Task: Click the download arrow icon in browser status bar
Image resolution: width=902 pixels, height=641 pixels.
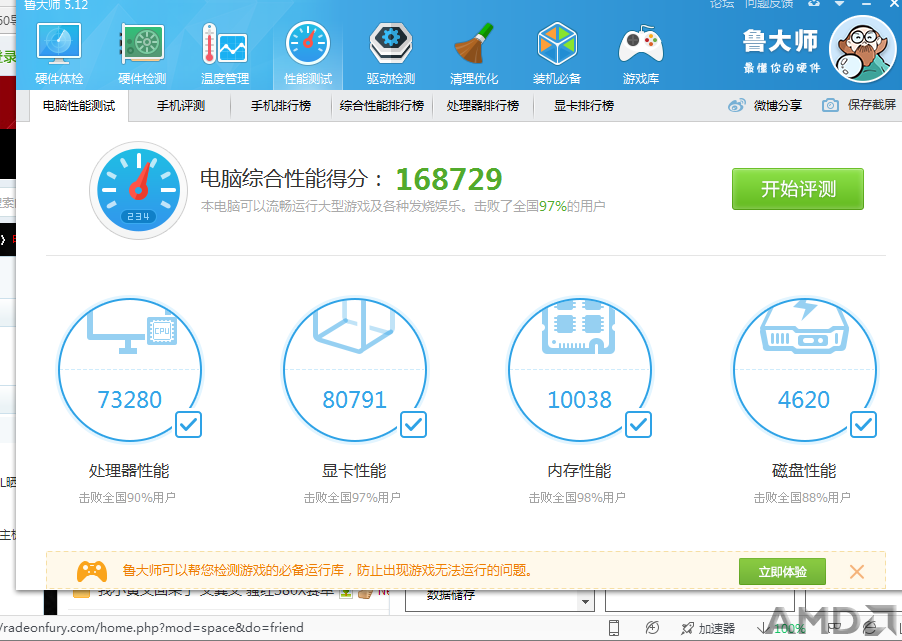Action: pyautogui.click(x=765, y=628)
